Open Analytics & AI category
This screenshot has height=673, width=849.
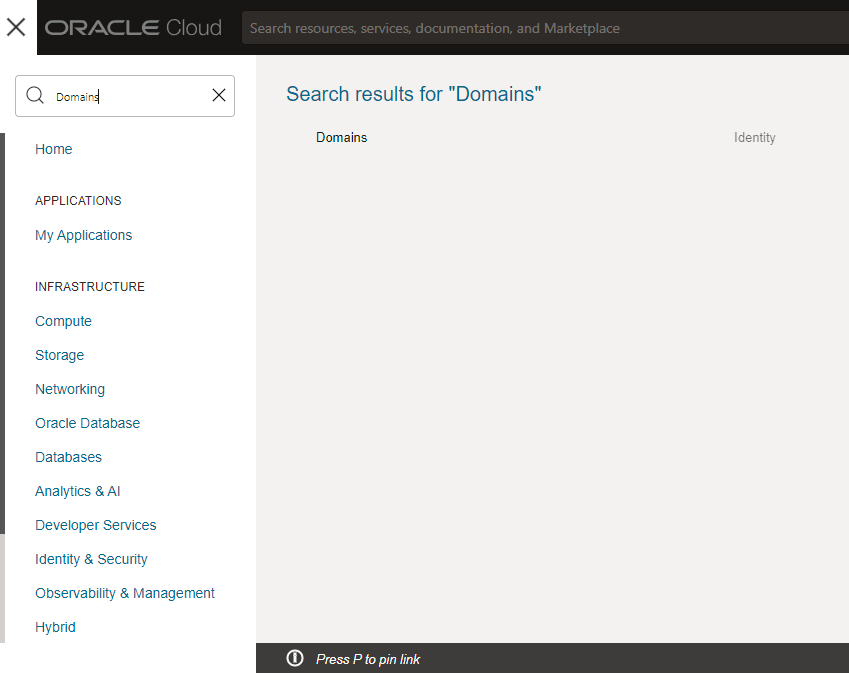78,491
